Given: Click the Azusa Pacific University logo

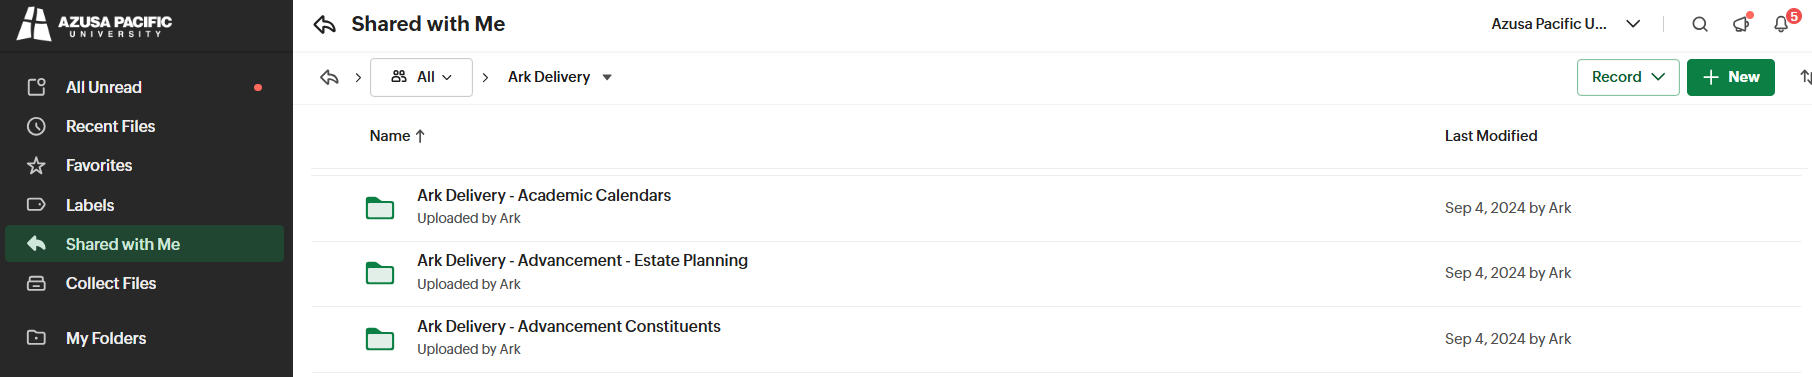Looking at the screenshot, I should [95, 24].
